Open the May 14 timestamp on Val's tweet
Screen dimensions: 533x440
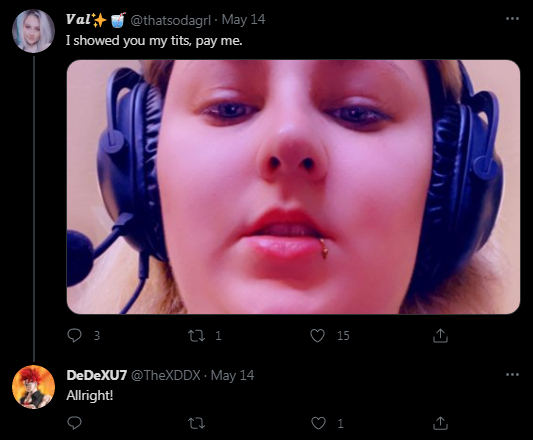point(243,20)
